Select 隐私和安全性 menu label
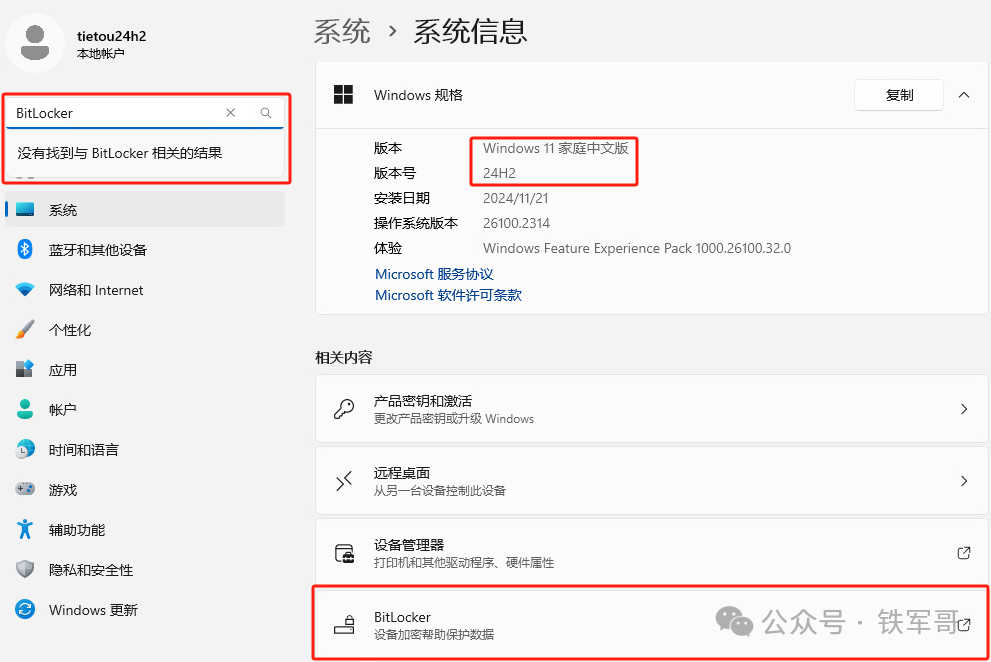 click(91, 570)
